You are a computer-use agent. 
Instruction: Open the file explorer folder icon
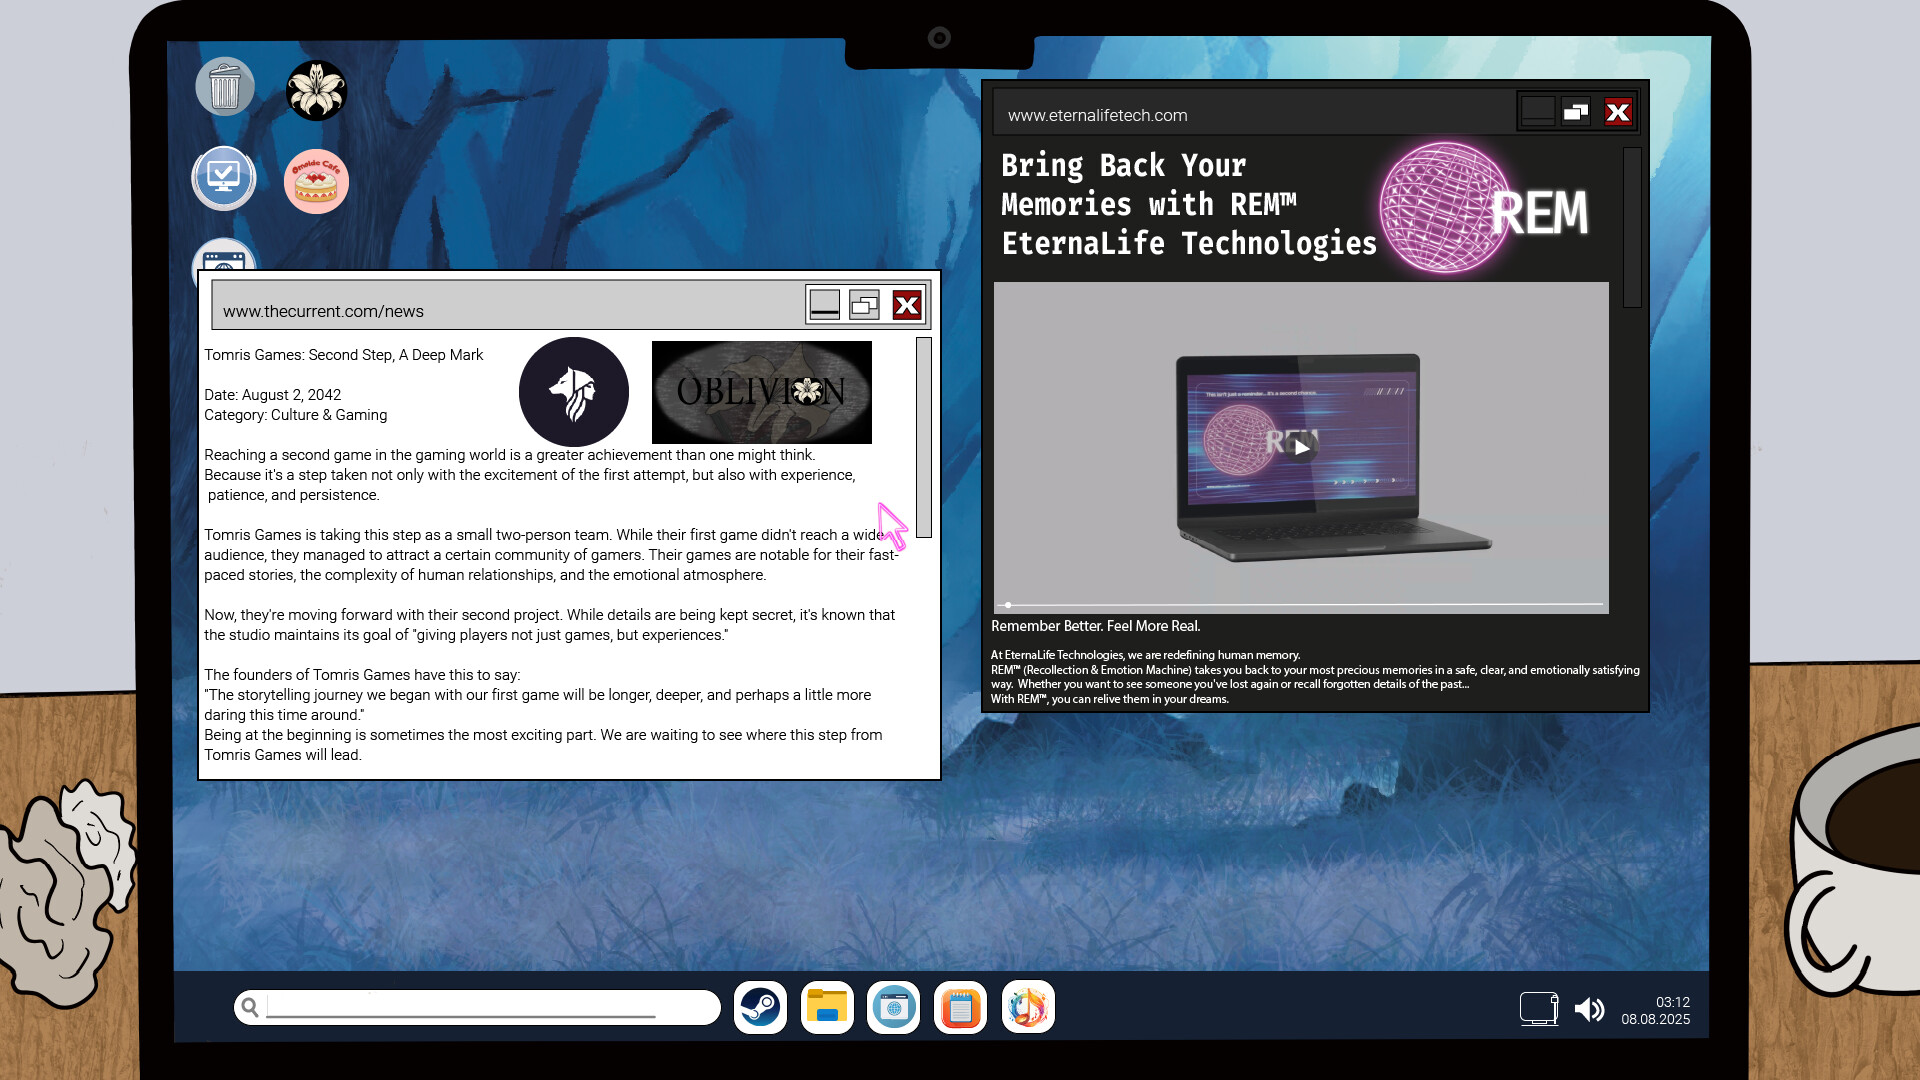click(827, 1007)
